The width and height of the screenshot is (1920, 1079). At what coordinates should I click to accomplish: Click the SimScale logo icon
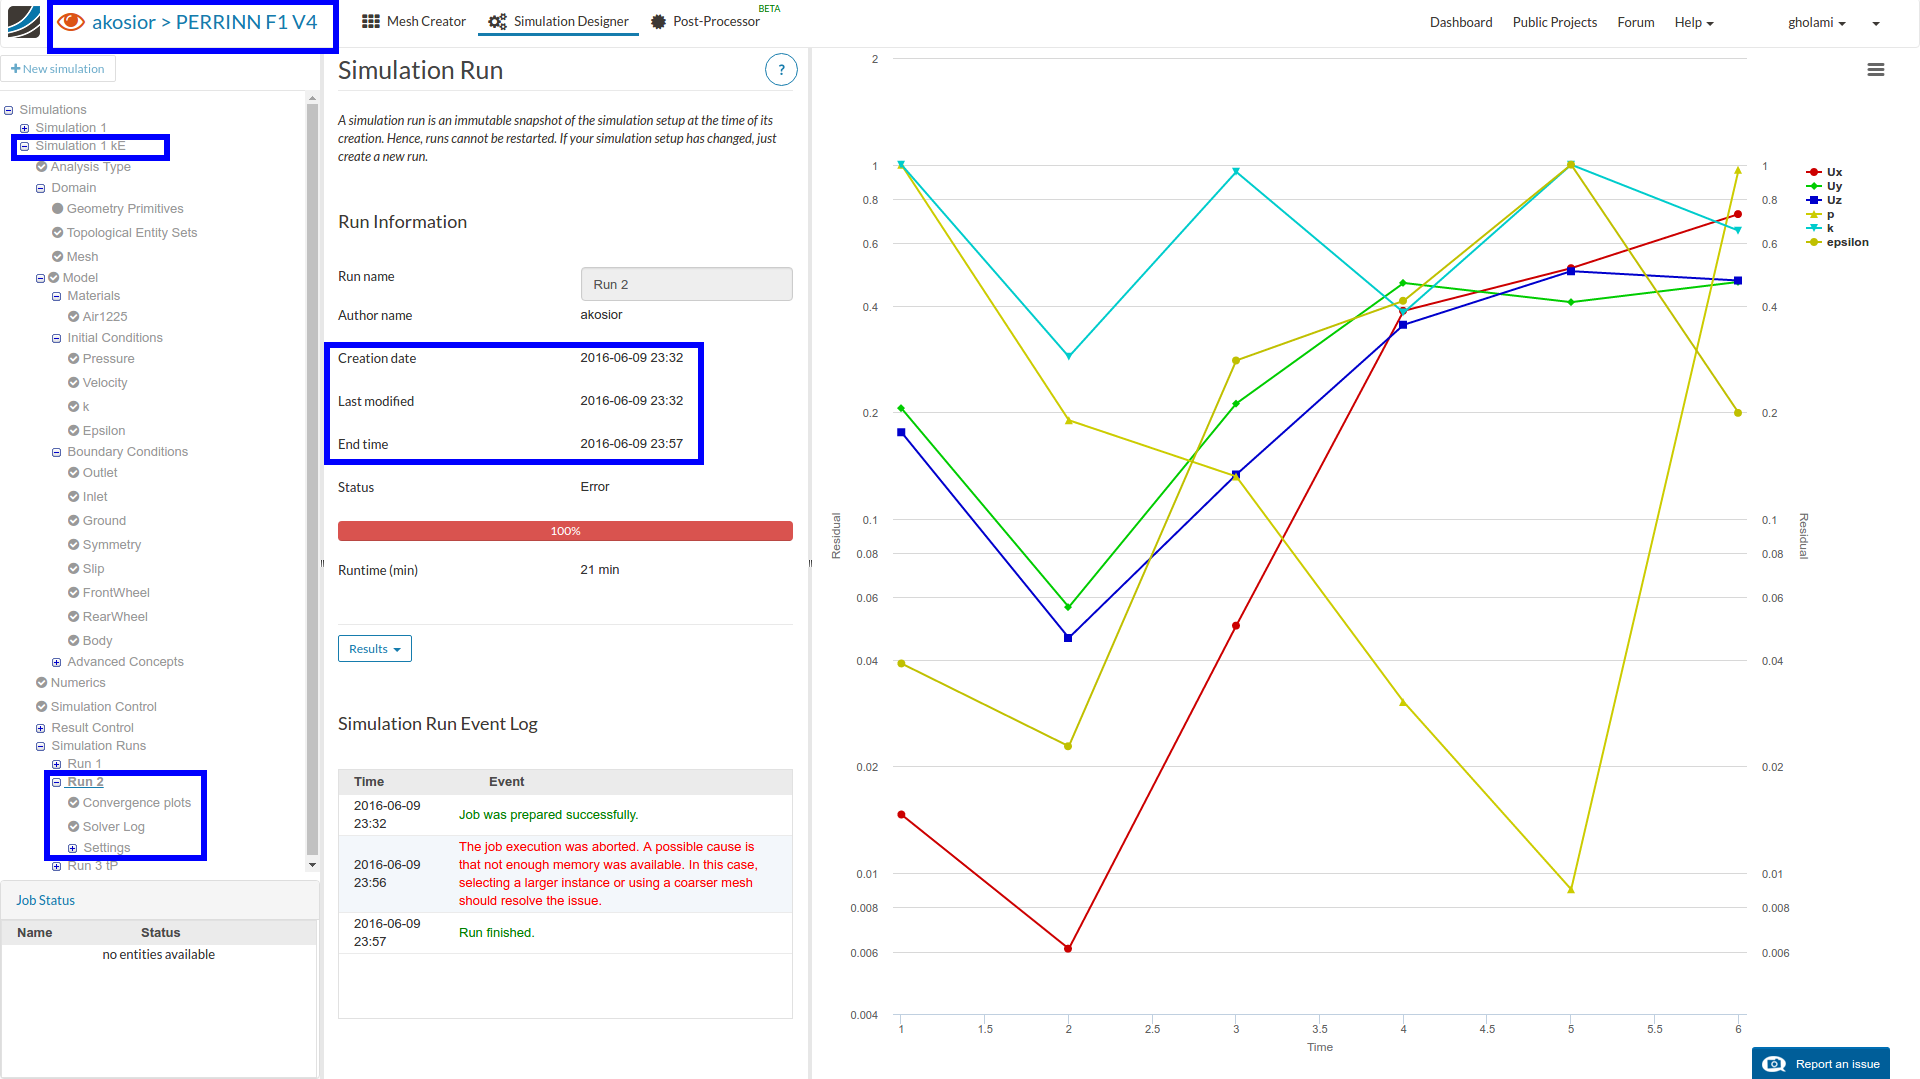point(24,22)
